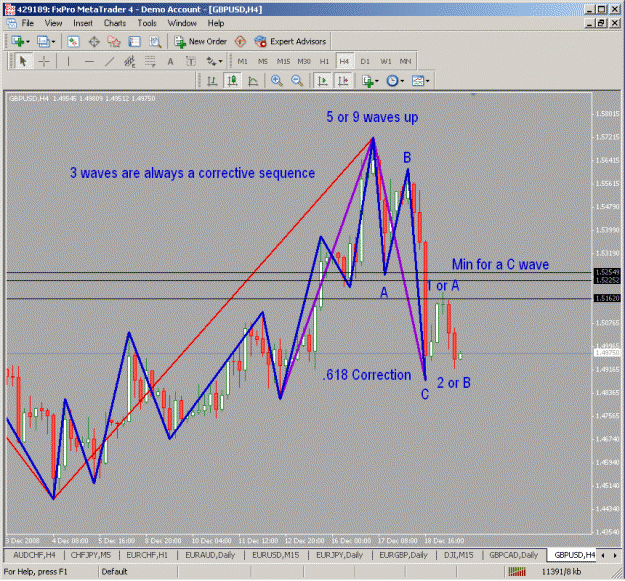Switch to the EURCHF,H1 chart tab

(147, 555)
